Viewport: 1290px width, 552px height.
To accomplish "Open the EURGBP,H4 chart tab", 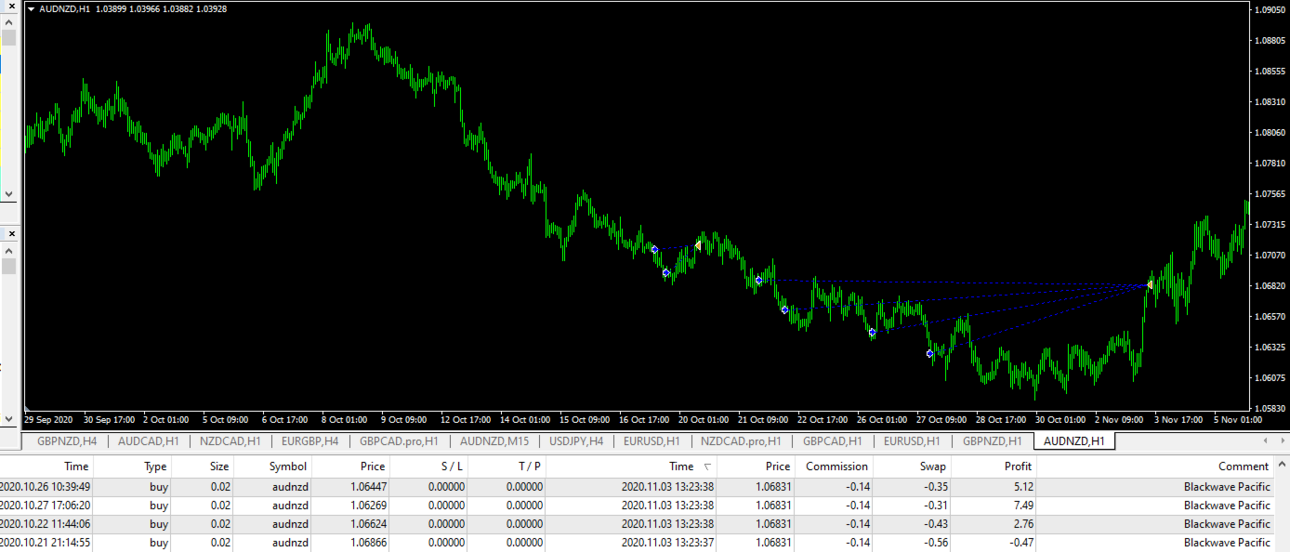I will 310,441.
